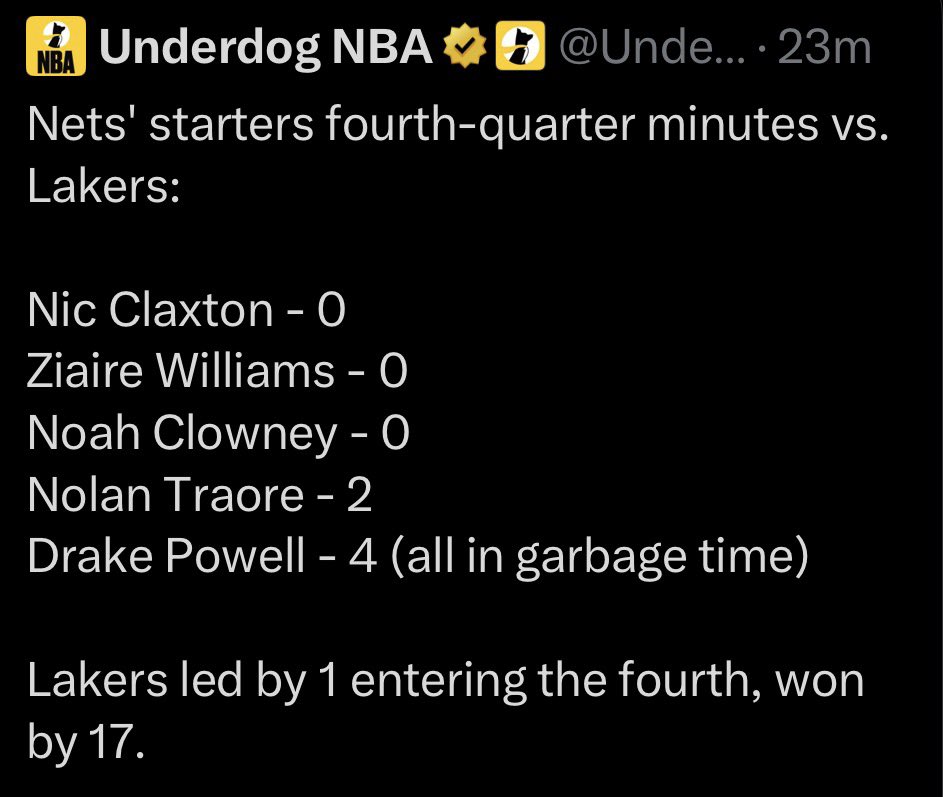Click the Ziaire Williams - 0 line
The image size is (943, 797).
tap(217, 372)
